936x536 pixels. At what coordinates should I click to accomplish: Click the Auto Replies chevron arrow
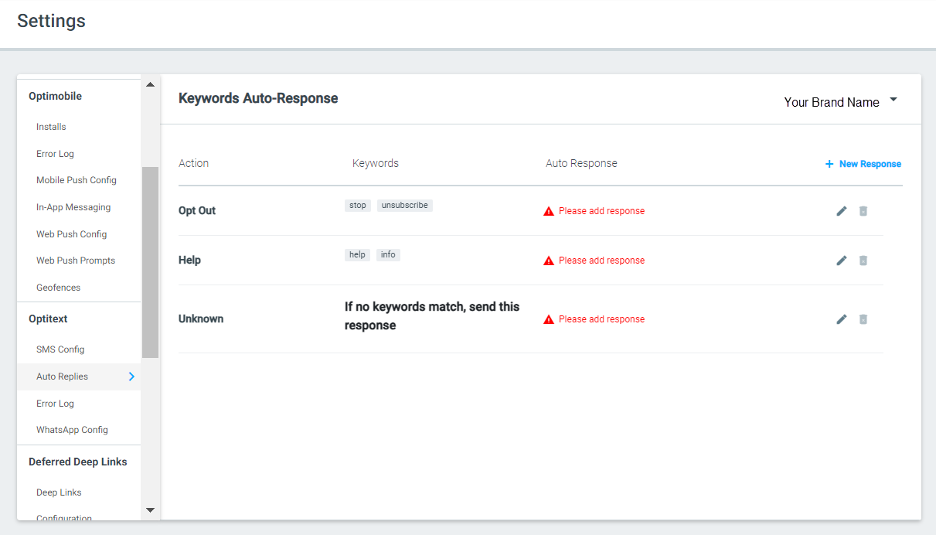pos(132,377)
